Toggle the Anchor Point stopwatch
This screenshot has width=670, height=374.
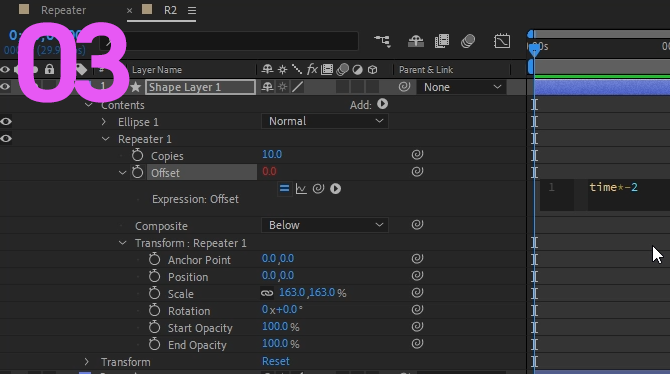(154, 259)
